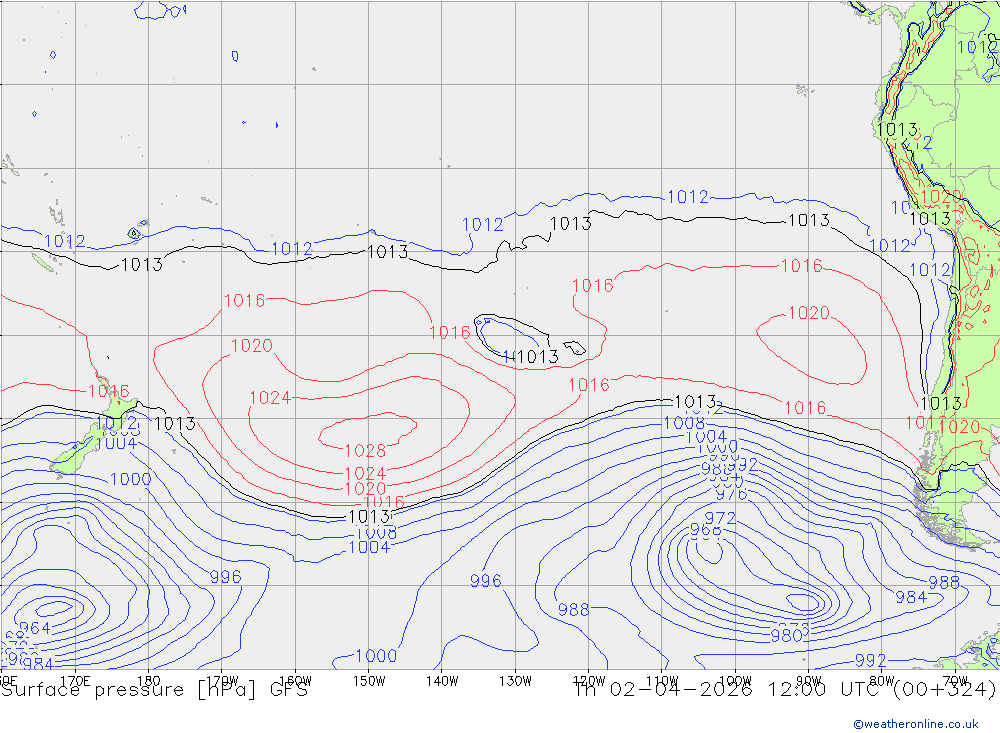The height and width of the screenshot is (733, 1000).
Task: Click the 996 label near the 170W gridline
Action: [x=226, y=577]
